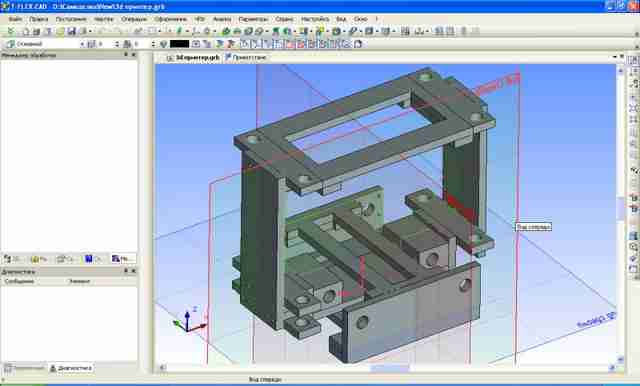Click the coordinate axes triad in 3D view
This screenshot has width=640, height=386.
point(189,320)
